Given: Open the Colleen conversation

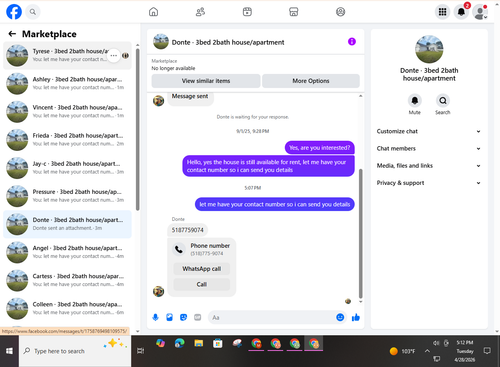Looking at the screenshot, I should click(x=67, y=309).
